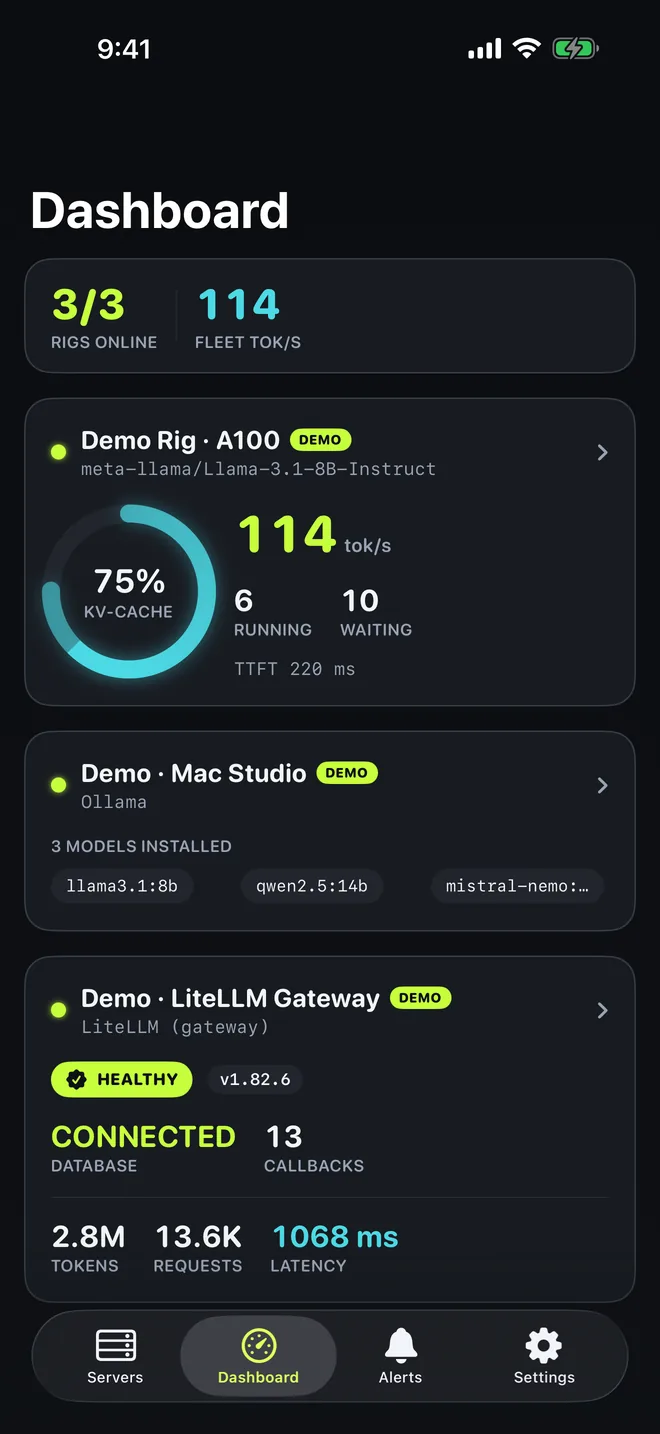Select the llama3.1:8b model chip

coord(122,886)
